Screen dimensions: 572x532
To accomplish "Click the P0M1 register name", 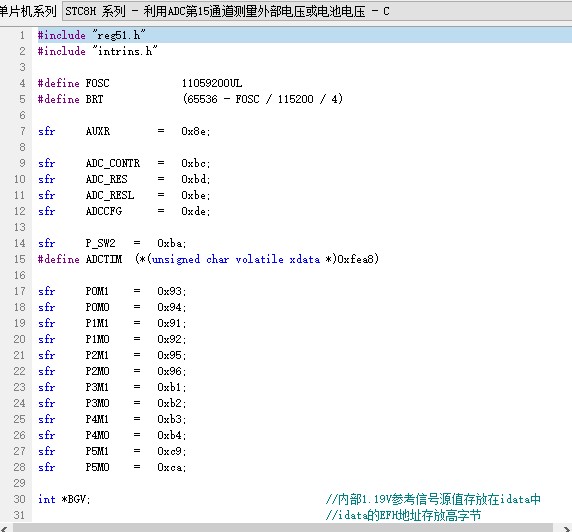I will [x=97, y=292].
